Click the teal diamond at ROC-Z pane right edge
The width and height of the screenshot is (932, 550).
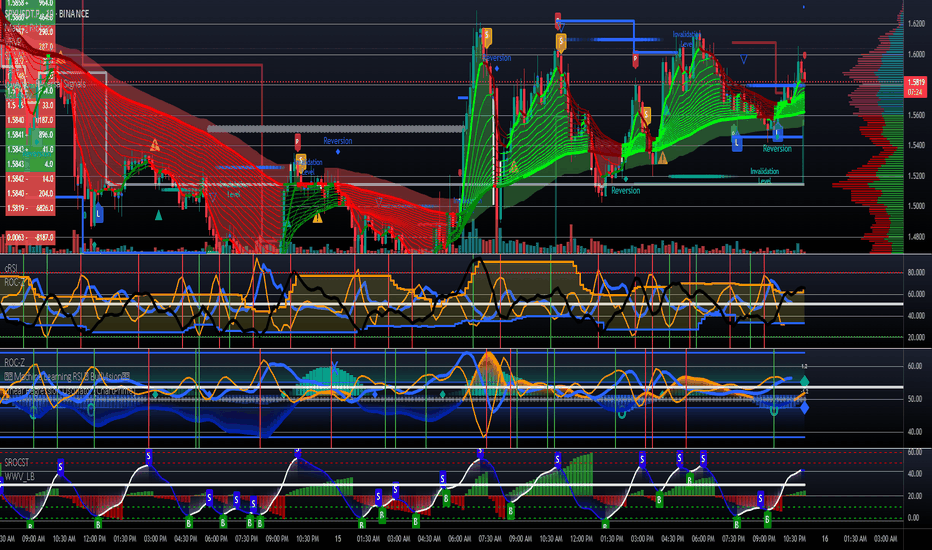click(804, 381)
